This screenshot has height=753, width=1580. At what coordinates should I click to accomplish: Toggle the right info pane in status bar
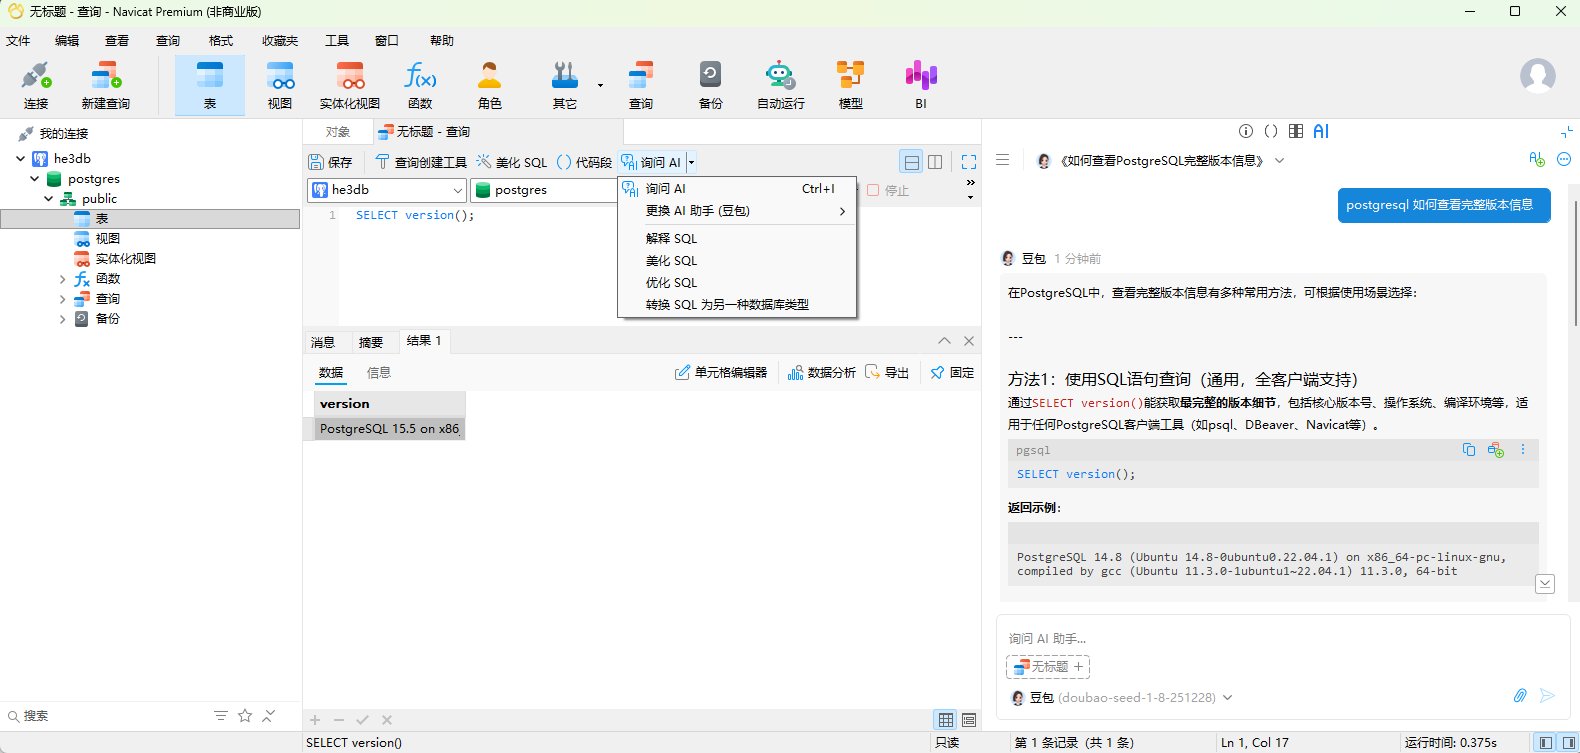tap(1568, 742)
